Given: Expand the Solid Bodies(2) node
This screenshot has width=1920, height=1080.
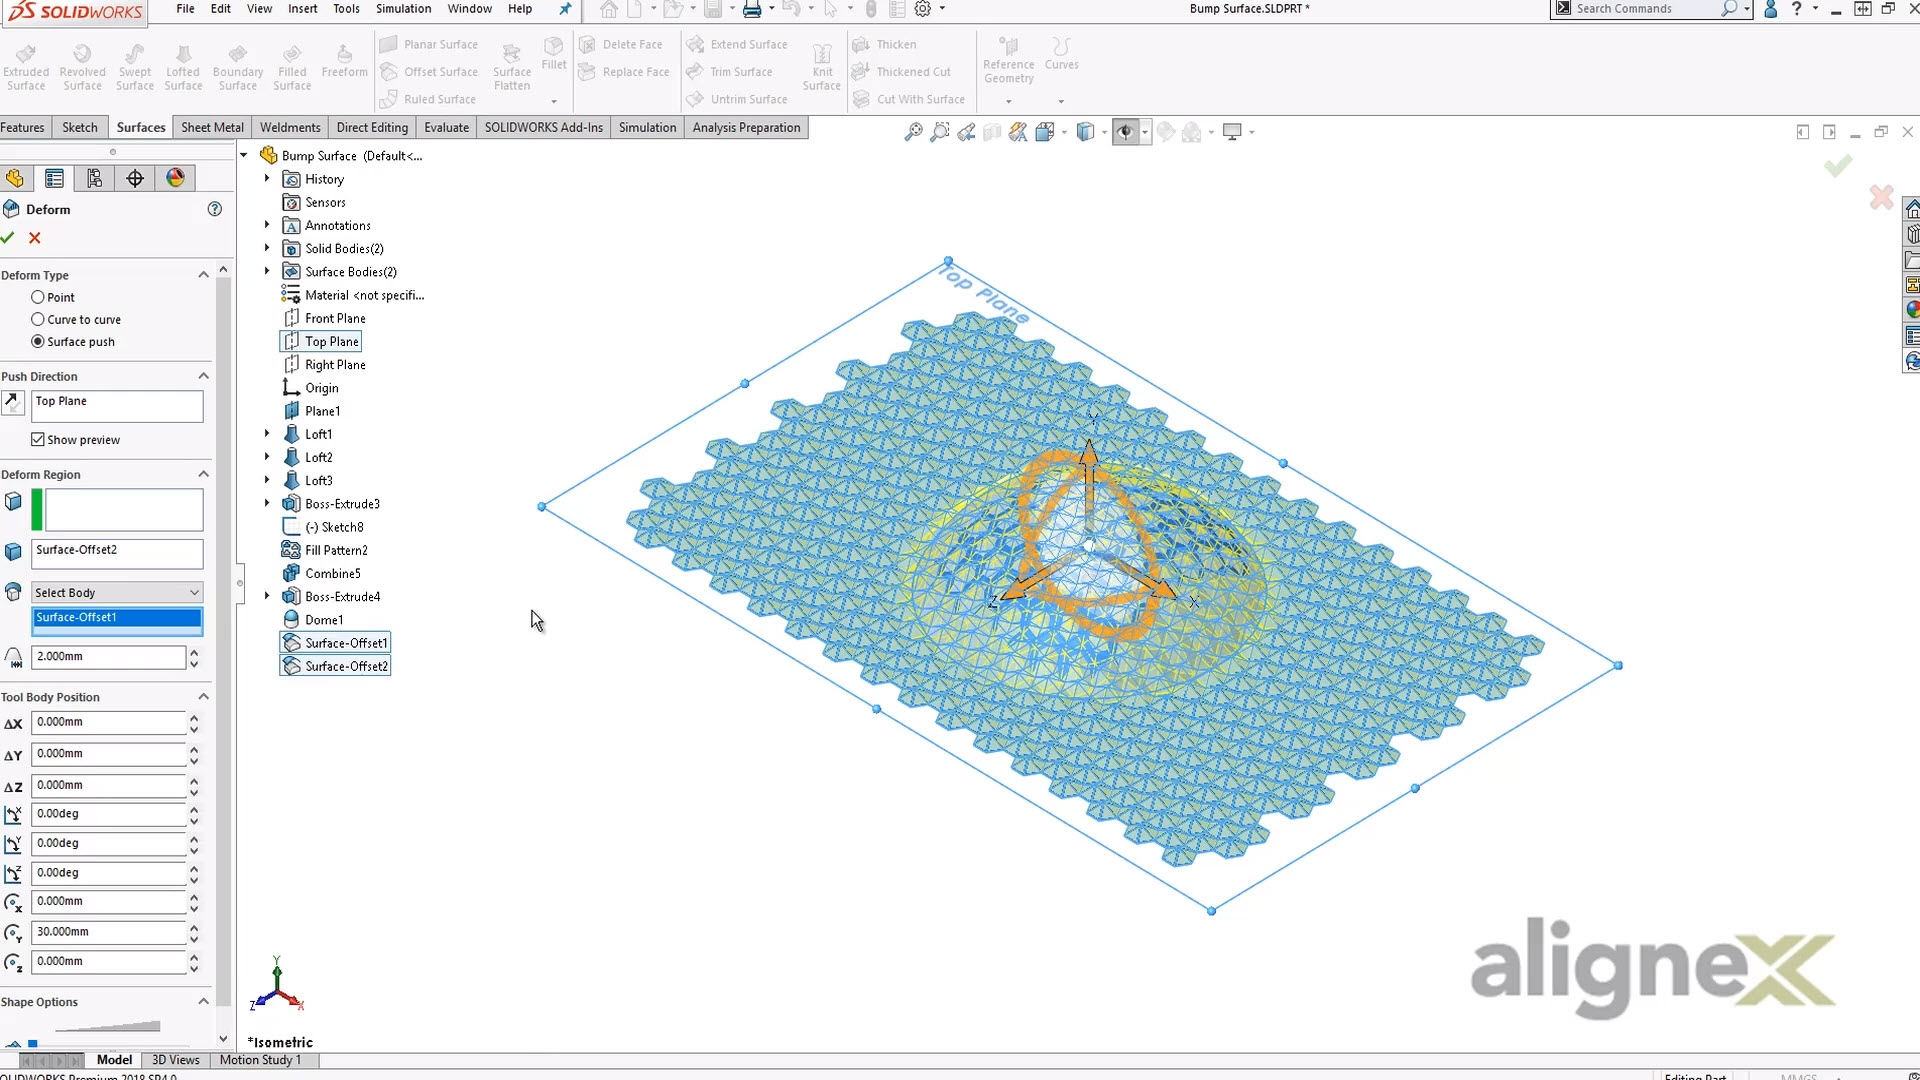Looking at the screenshot, I should [x=265, y=248].
